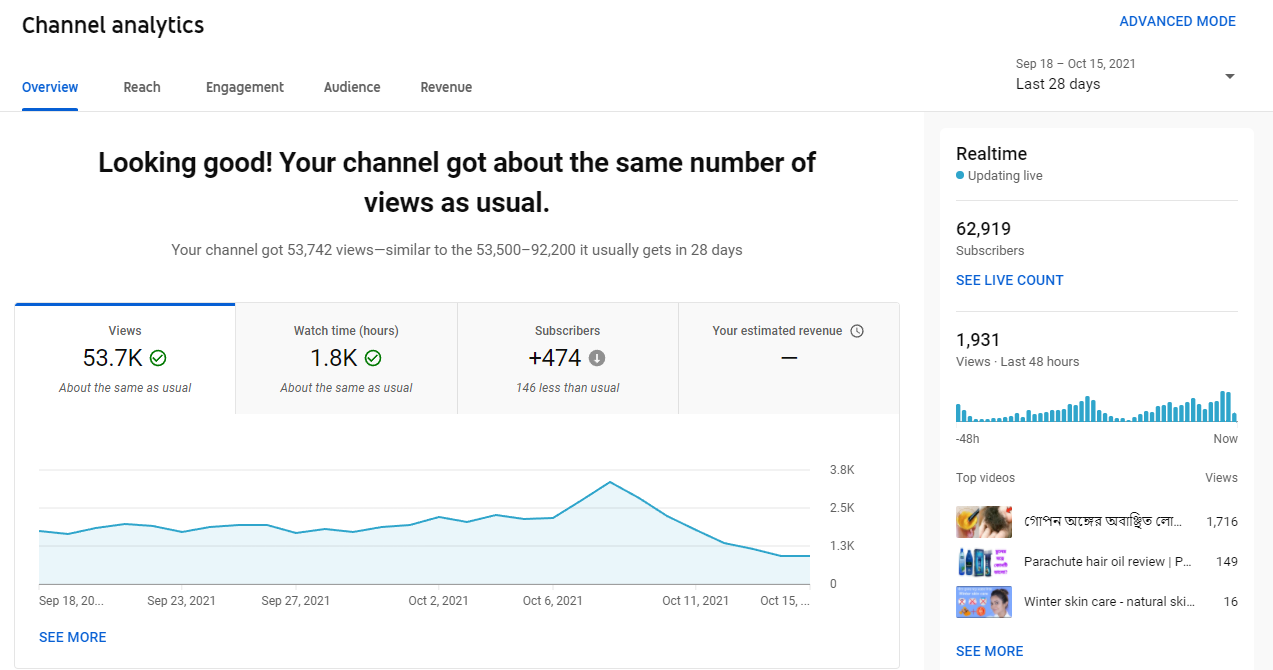Image resolution: width=1273 pixels, height=670 pixels.
Task: Click the blue Updating live dot indicator
Action: coord(960,176)
